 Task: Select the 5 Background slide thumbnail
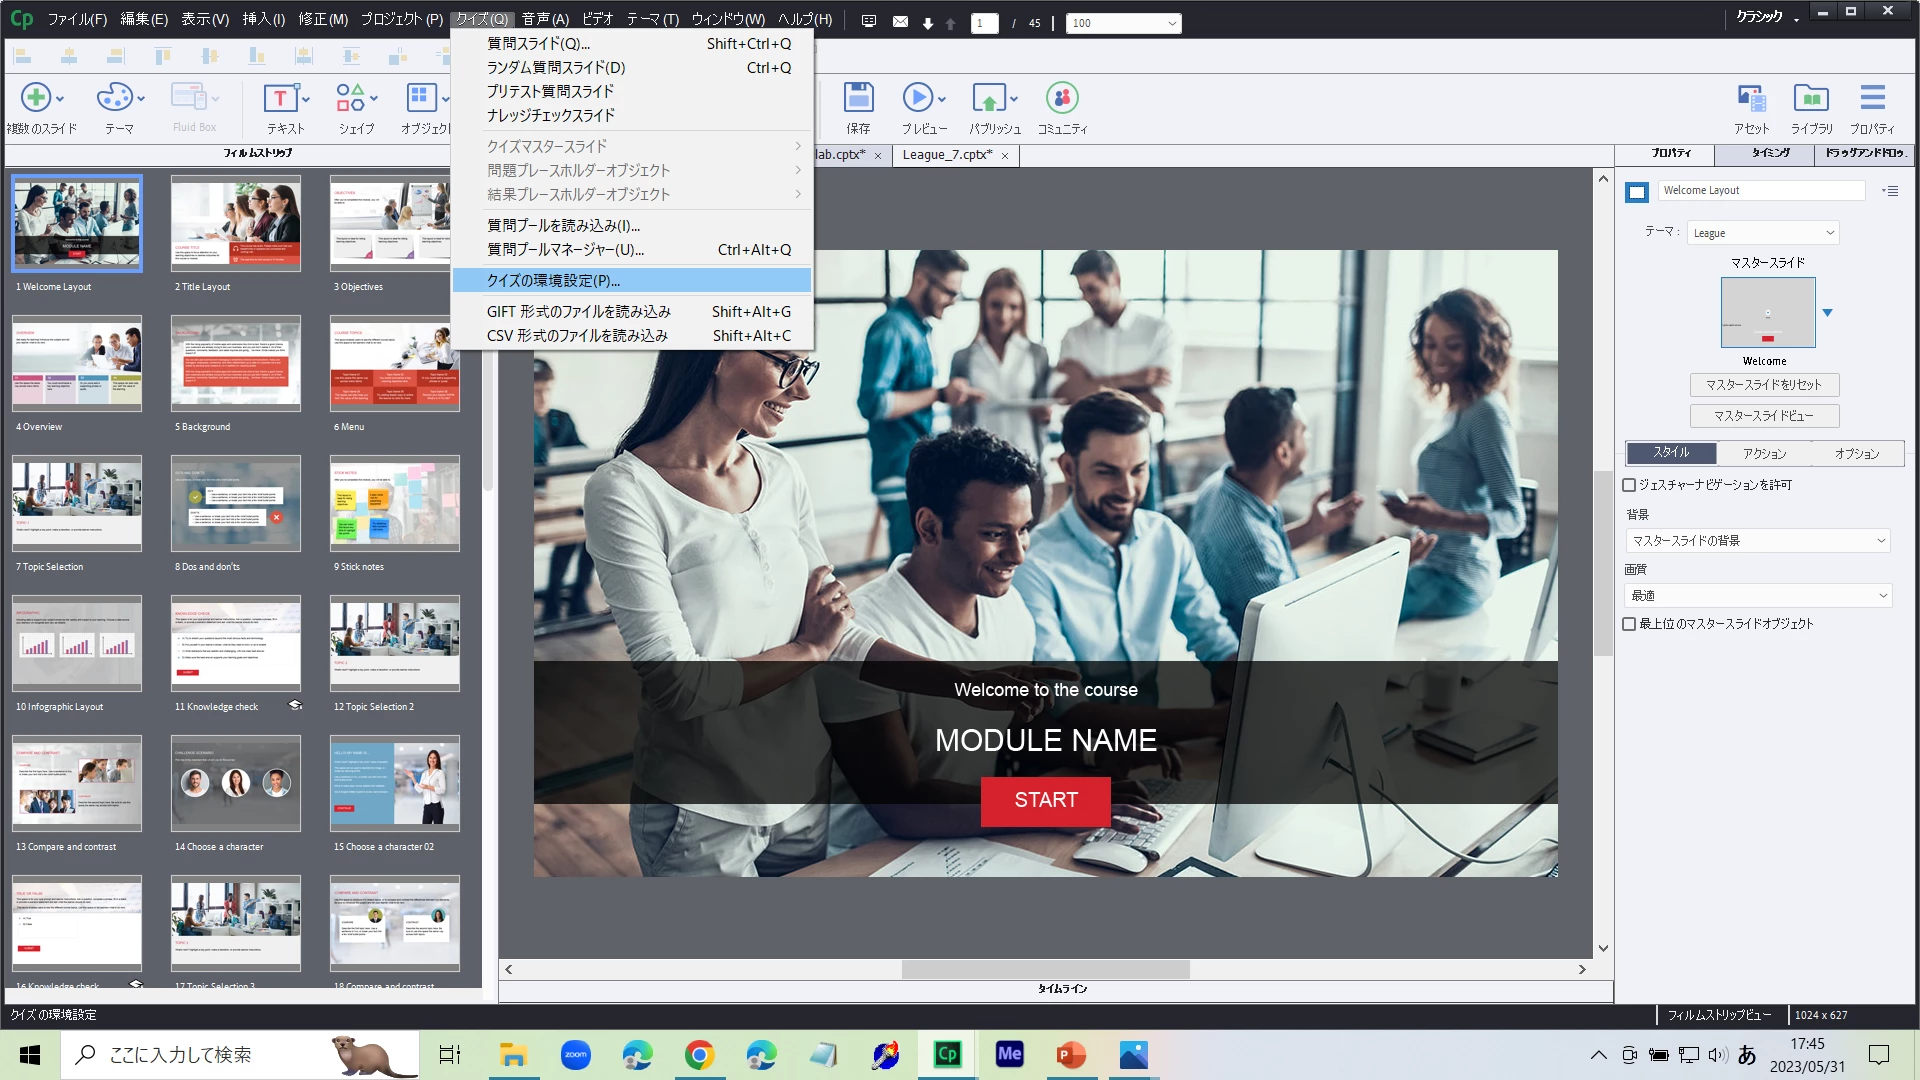[x=236, y=365]
